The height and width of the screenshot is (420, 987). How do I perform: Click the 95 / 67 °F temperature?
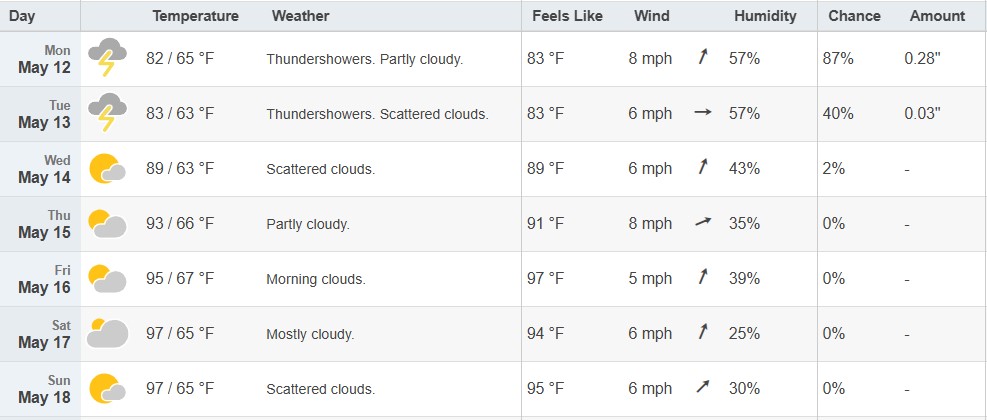(180, 278)
